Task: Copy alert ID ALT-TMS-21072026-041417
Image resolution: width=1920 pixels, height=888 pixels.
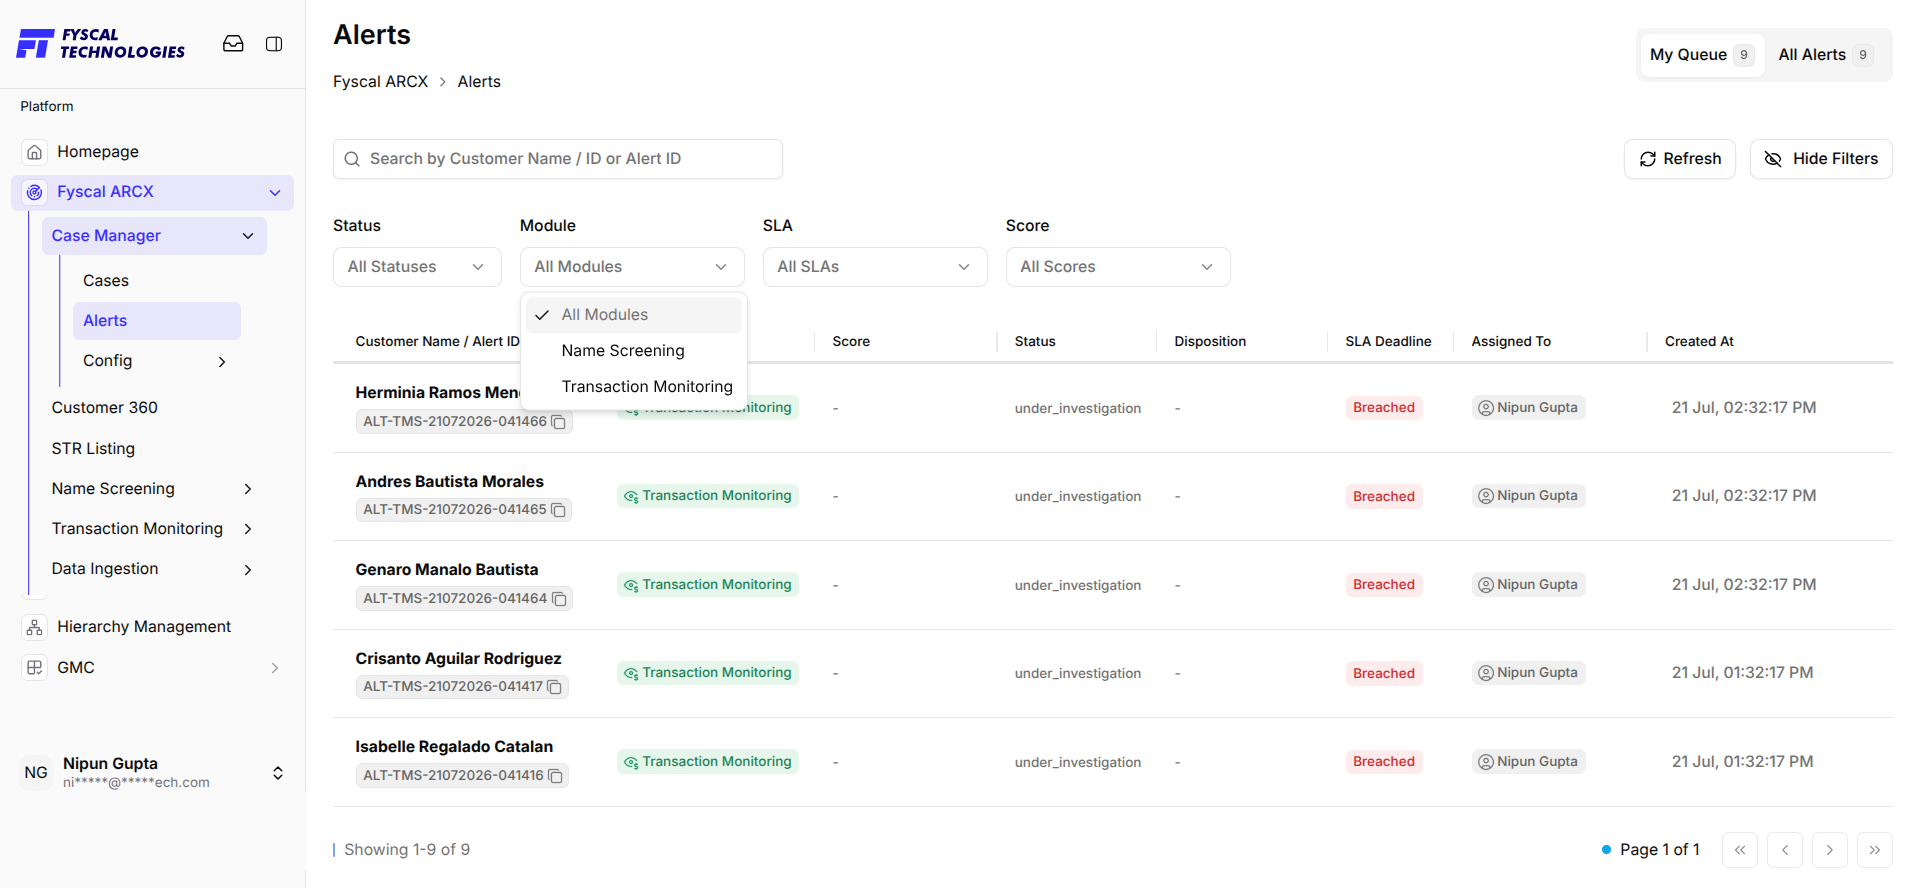Action: [x=555, y=687]
